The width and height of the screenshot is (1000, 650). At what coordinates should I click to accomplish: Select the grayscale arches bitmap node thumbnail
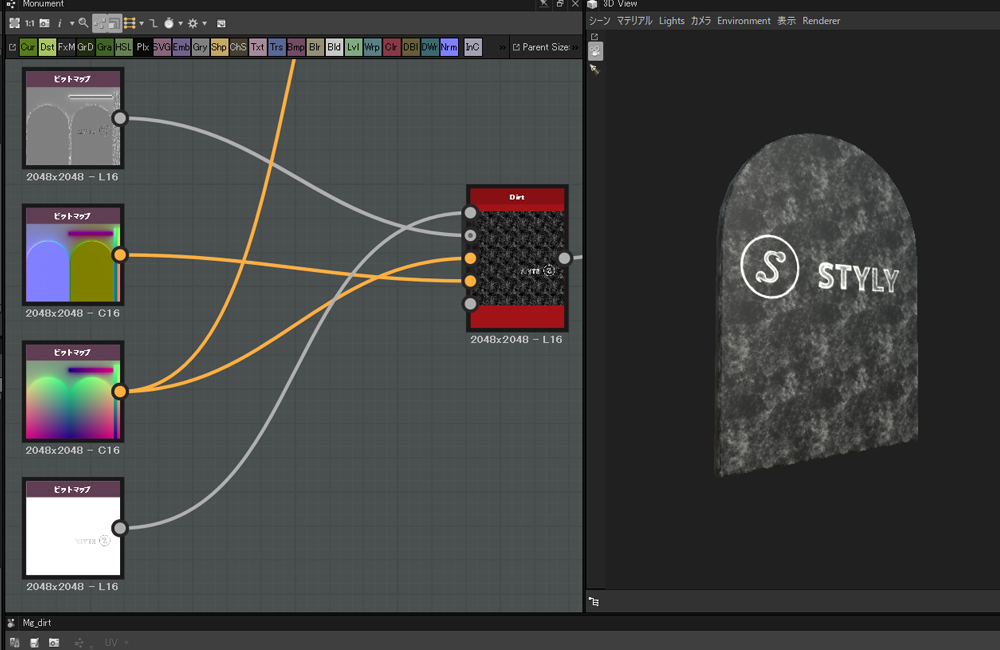[x=73, y=126]
